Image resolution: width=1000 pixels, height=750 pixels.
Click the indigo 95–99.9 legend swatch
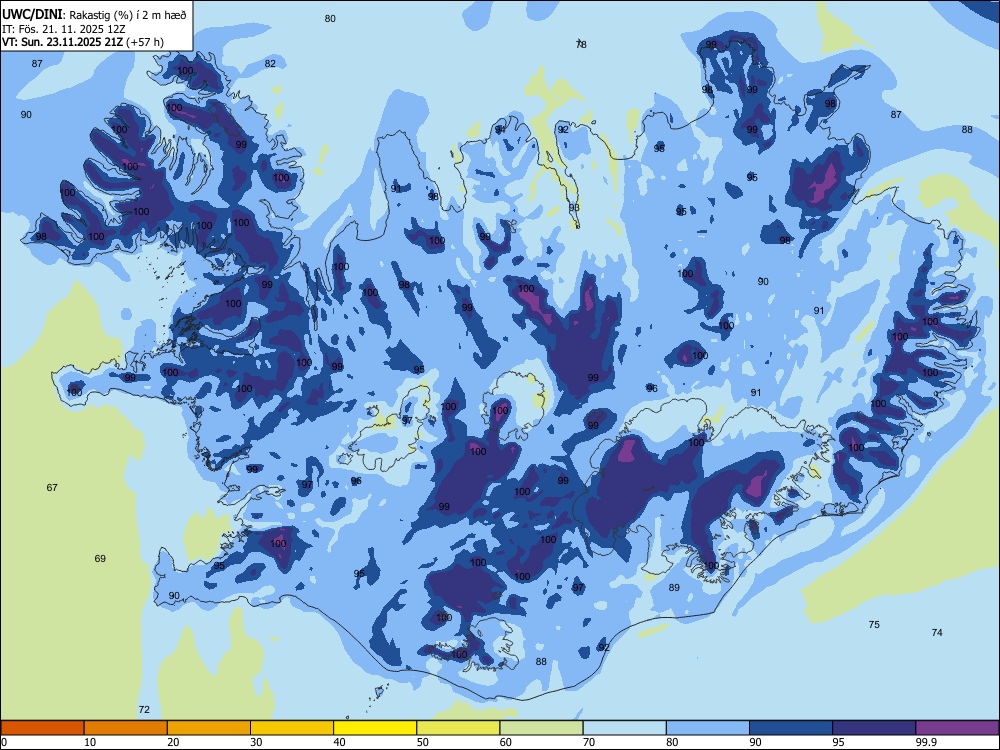coord(874,728)
